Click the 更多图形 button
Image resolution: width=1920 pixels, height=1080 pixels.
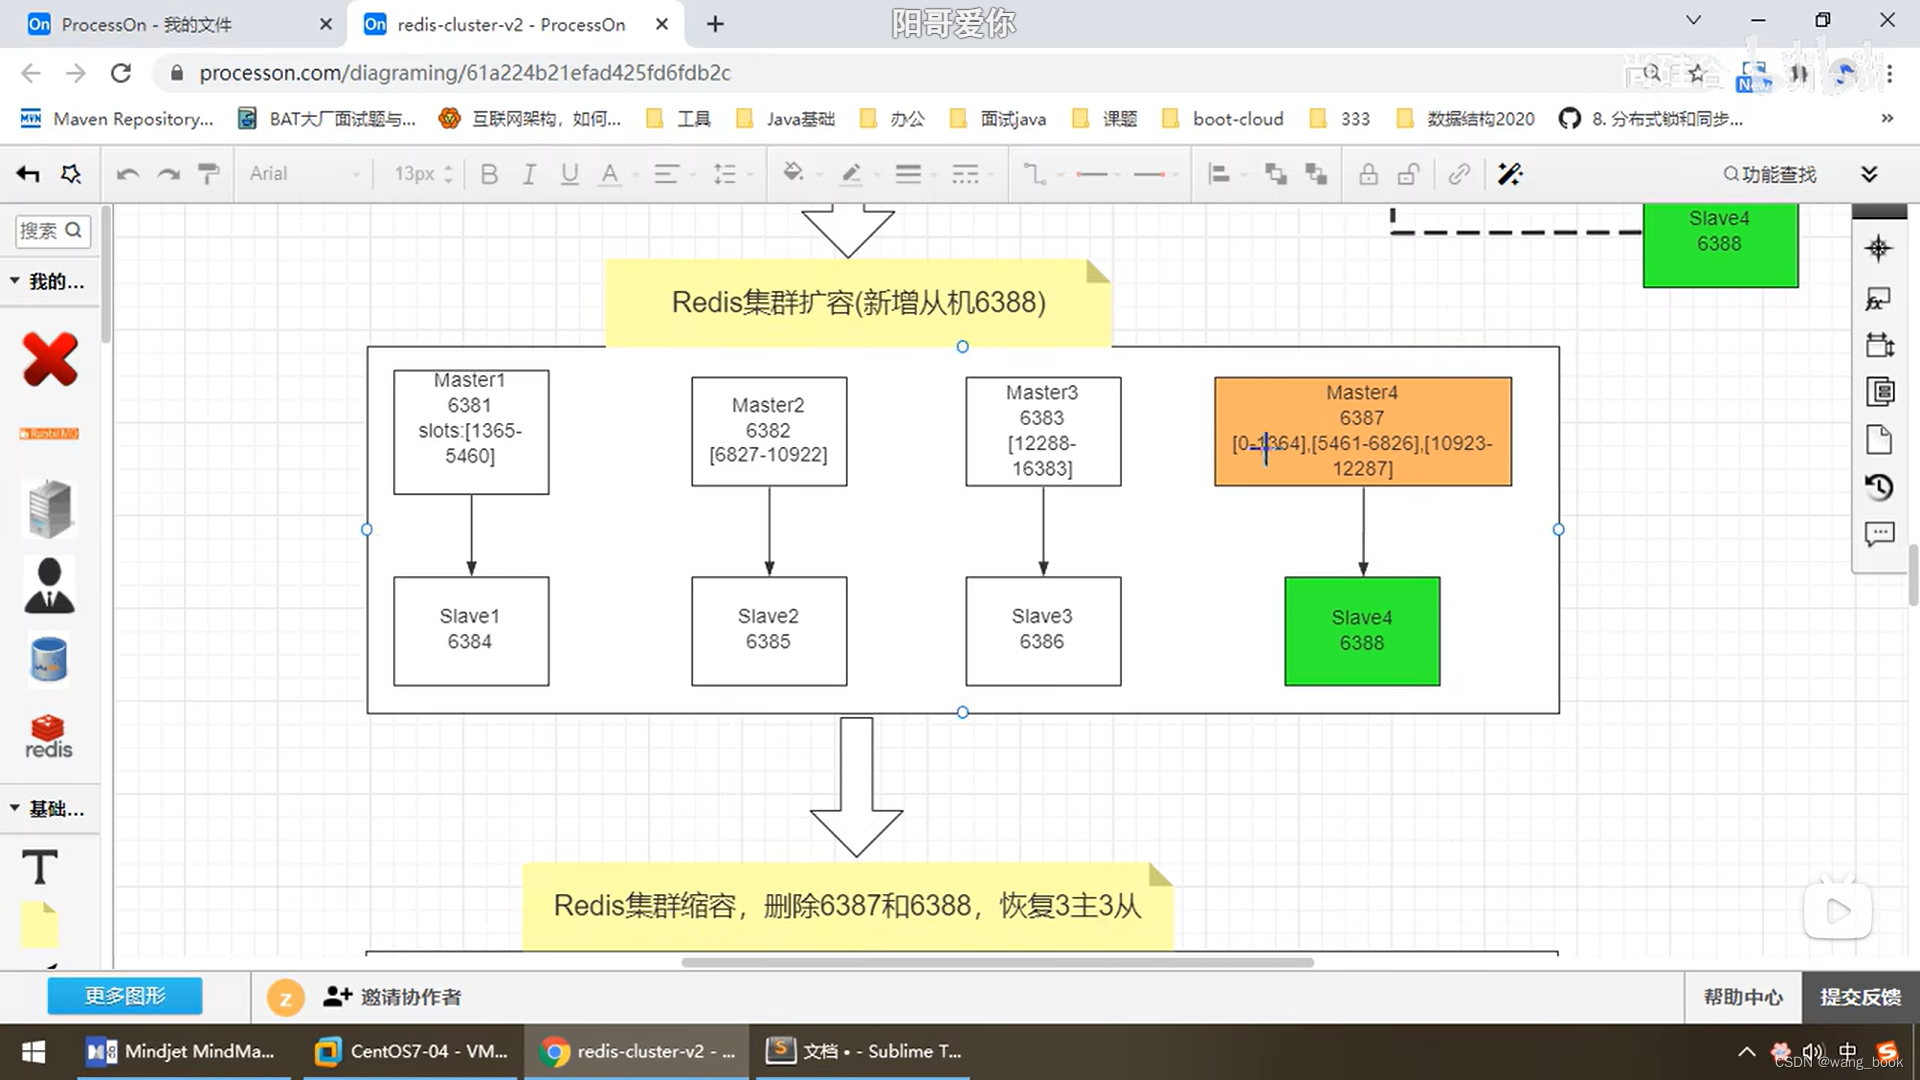pyautogui.click(x=125, y=996)
